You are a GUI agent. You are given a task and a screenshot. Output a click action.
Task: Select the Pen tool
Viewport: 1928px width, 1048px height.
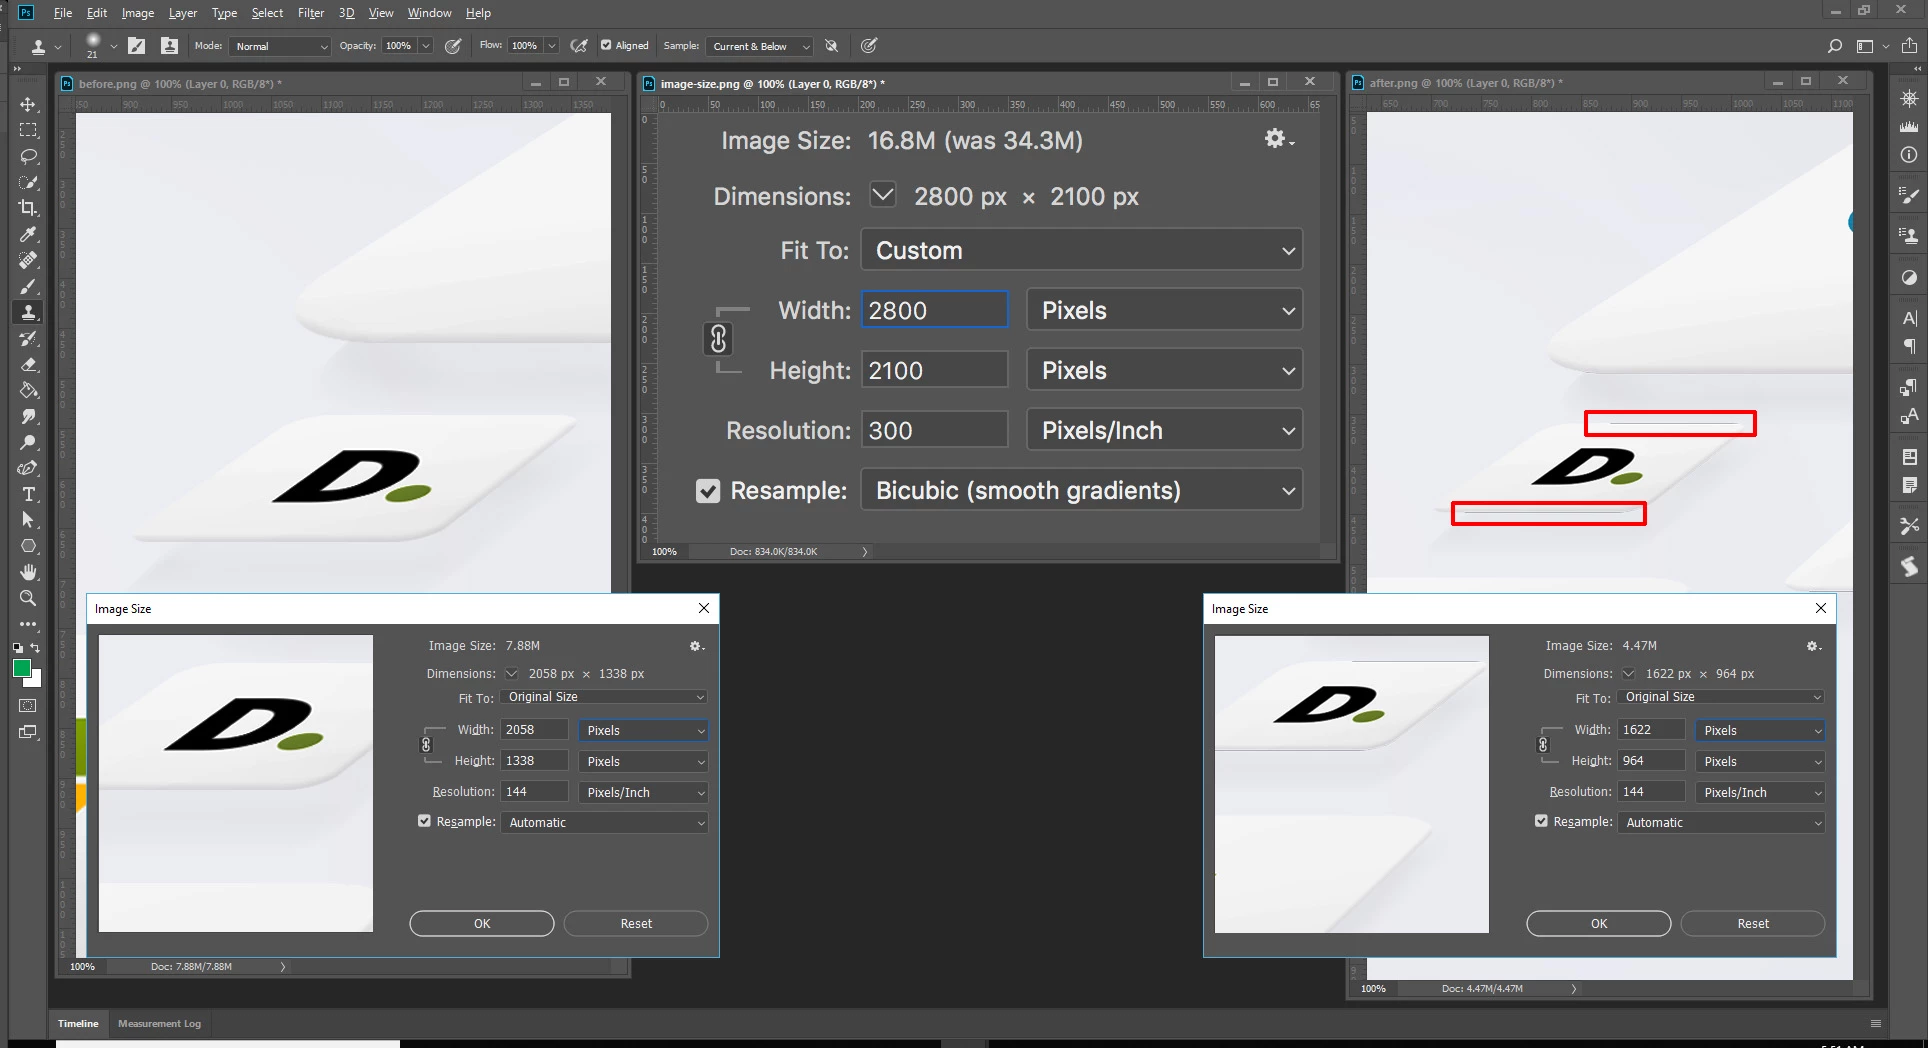[28, 469]
